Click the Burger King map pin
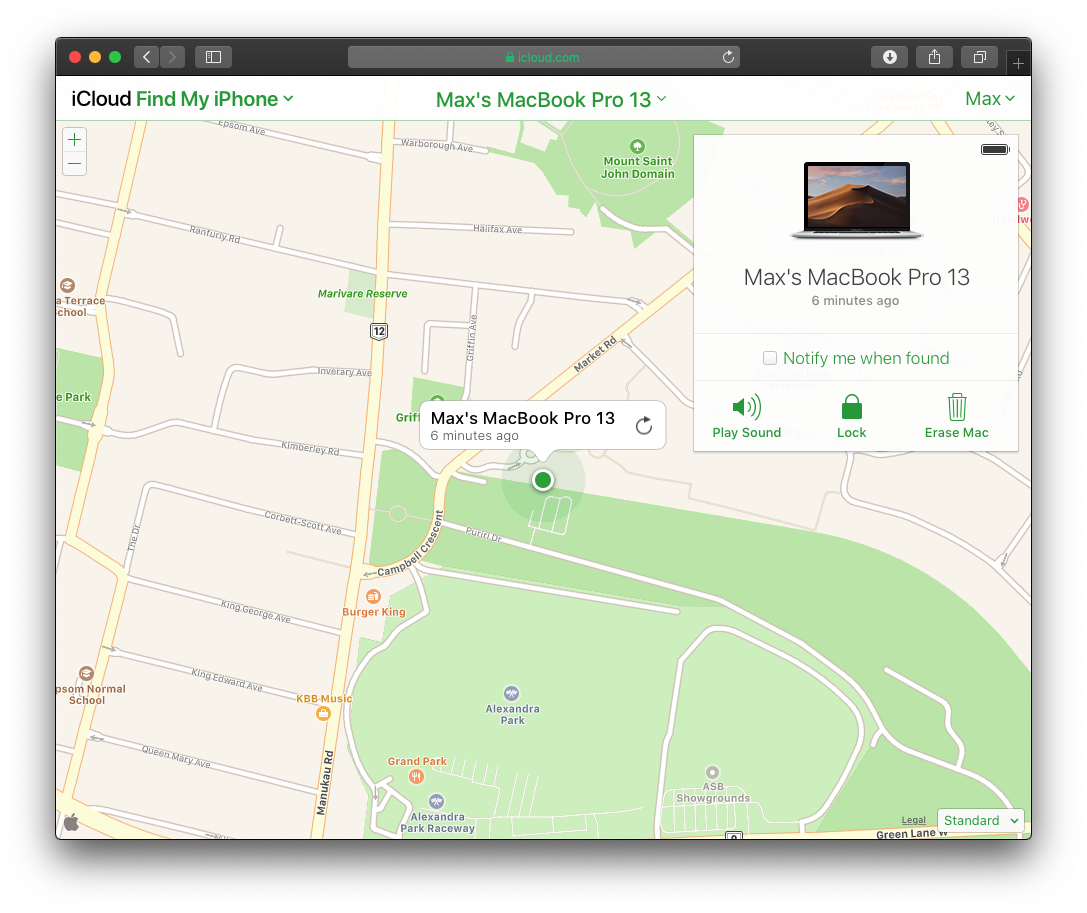 [x=373, y=596]
